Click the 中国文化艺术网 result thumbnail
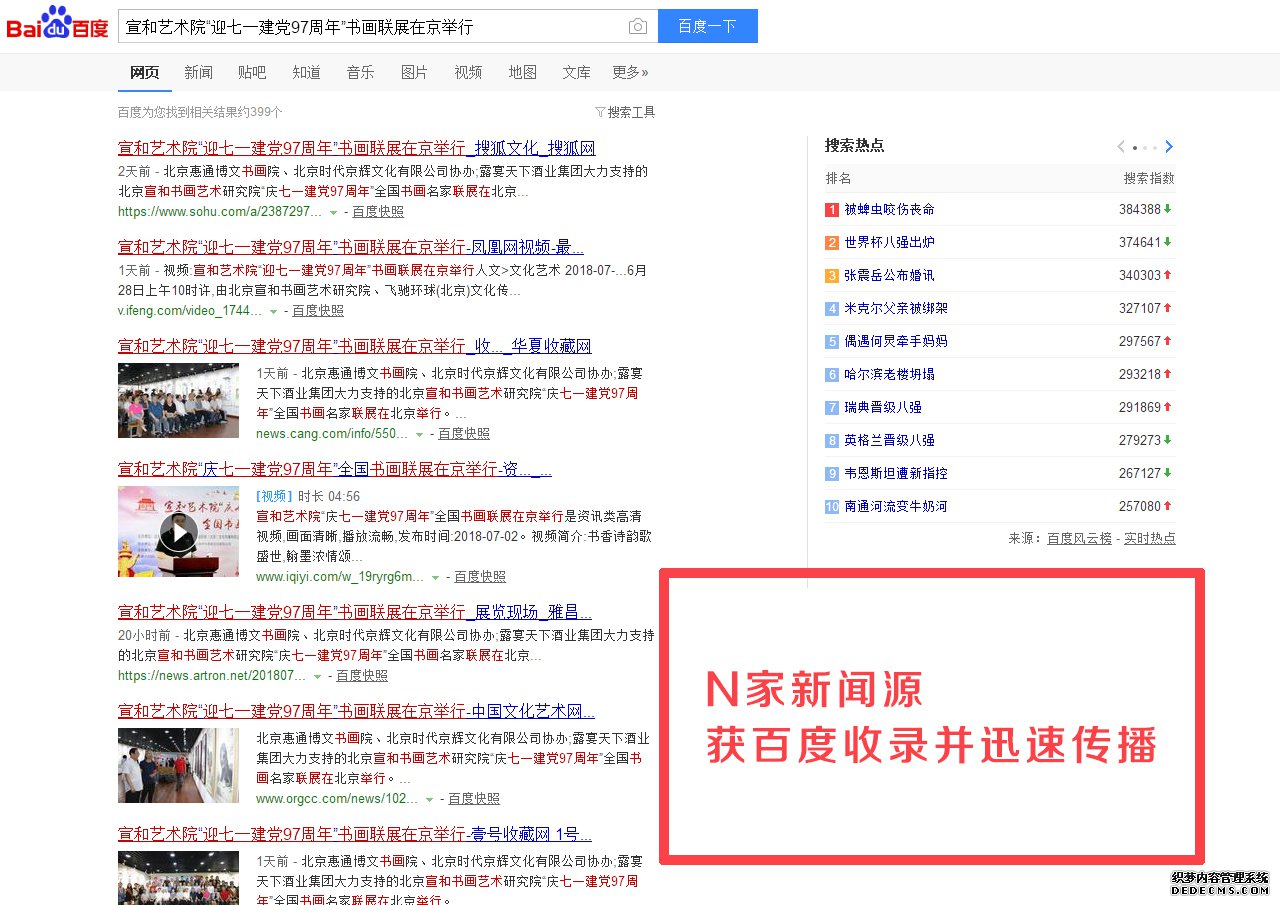1280x905 pixels. (x=178, y=765)
